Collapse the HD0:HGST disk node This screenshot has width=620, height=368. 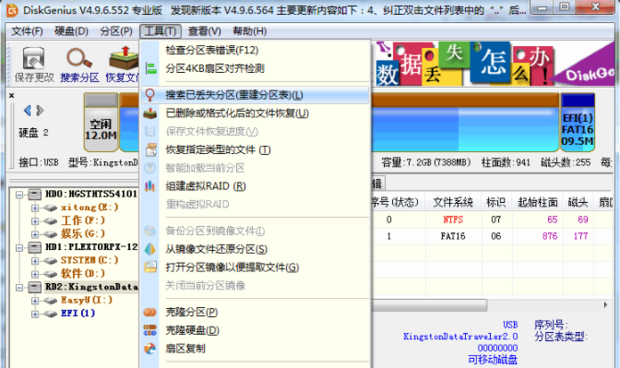click(x=19, y=195)
